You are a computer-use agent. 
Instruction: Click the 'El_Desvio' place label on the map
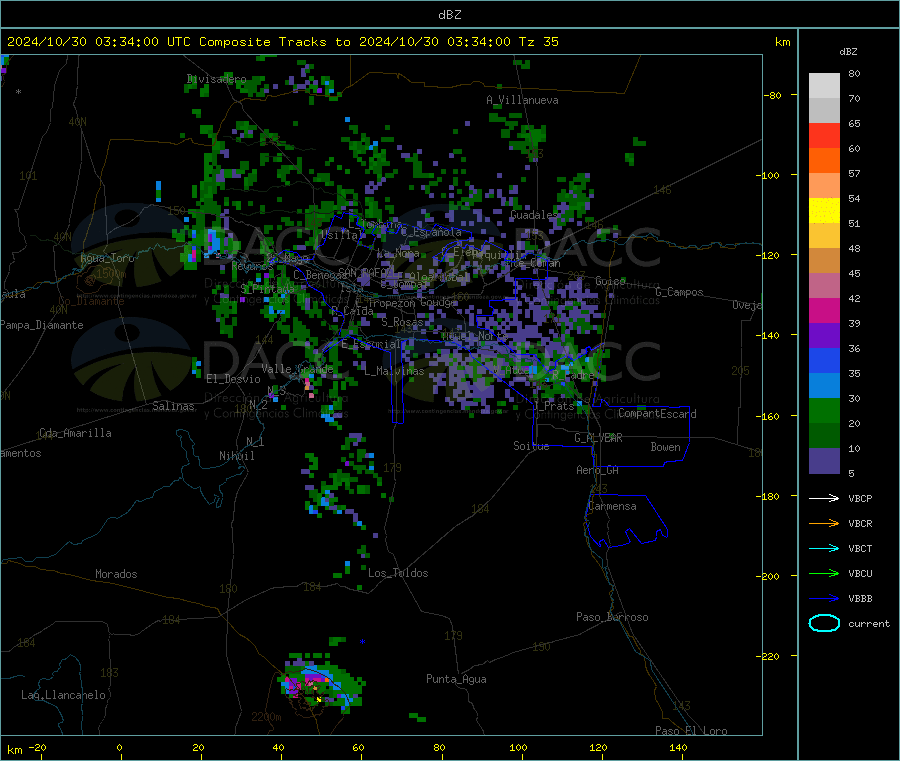pos(233,379)
